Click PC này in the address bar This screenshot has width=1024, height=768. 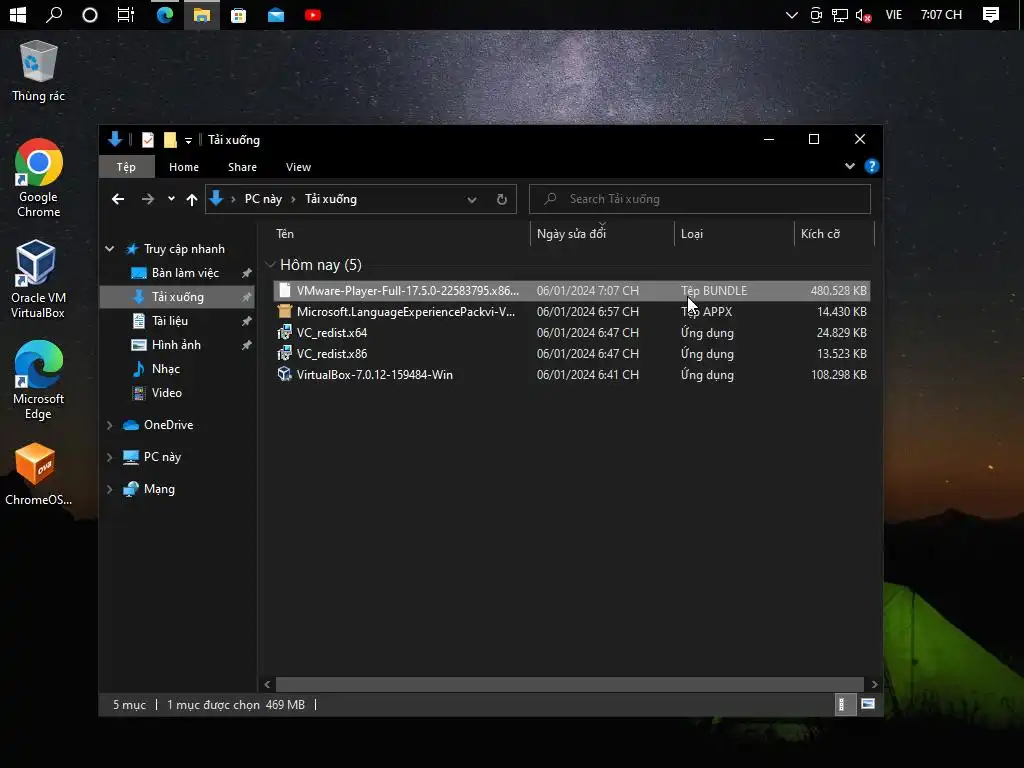[x=263, y=199]
